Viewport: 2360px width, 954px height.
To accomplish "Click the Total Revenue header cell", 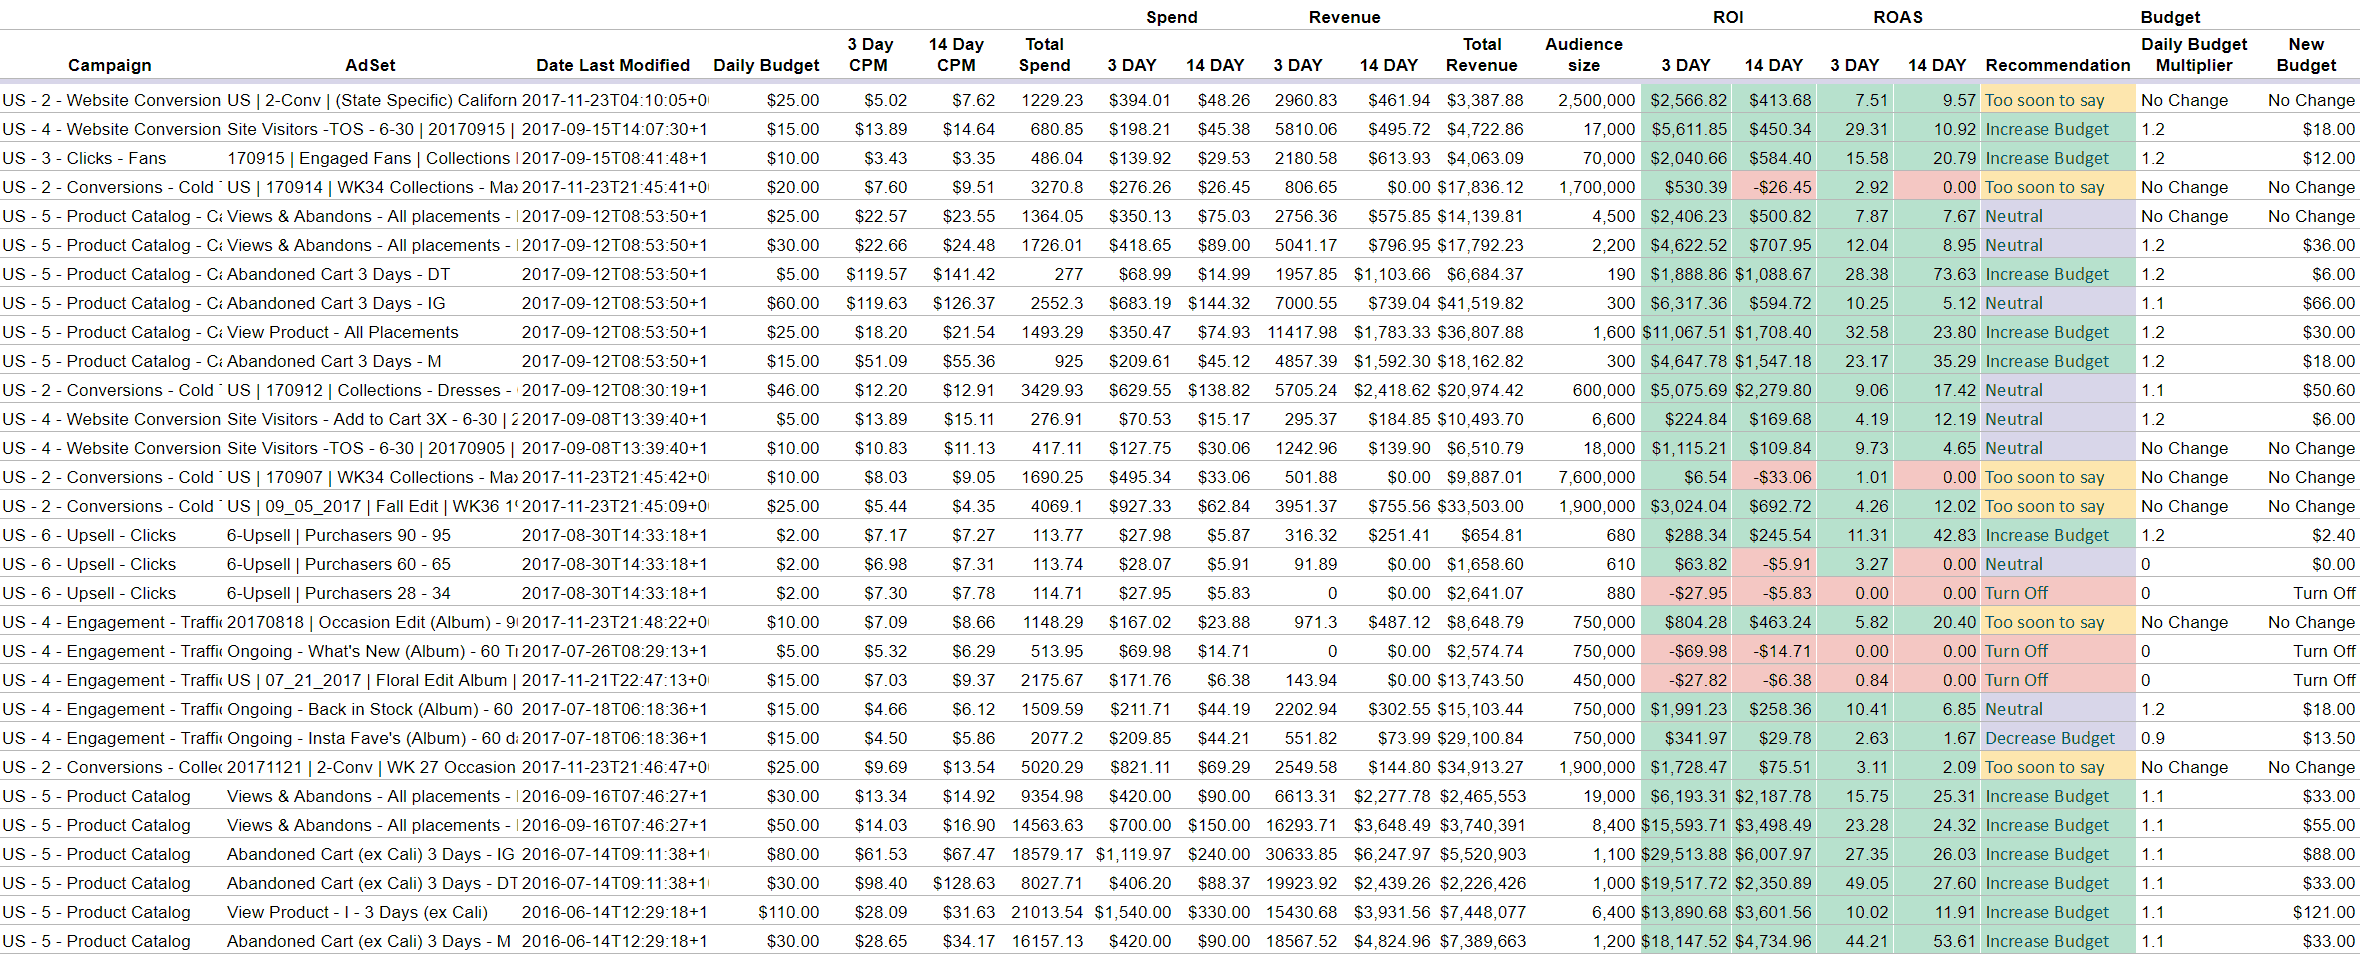I will click(1482, 55).
